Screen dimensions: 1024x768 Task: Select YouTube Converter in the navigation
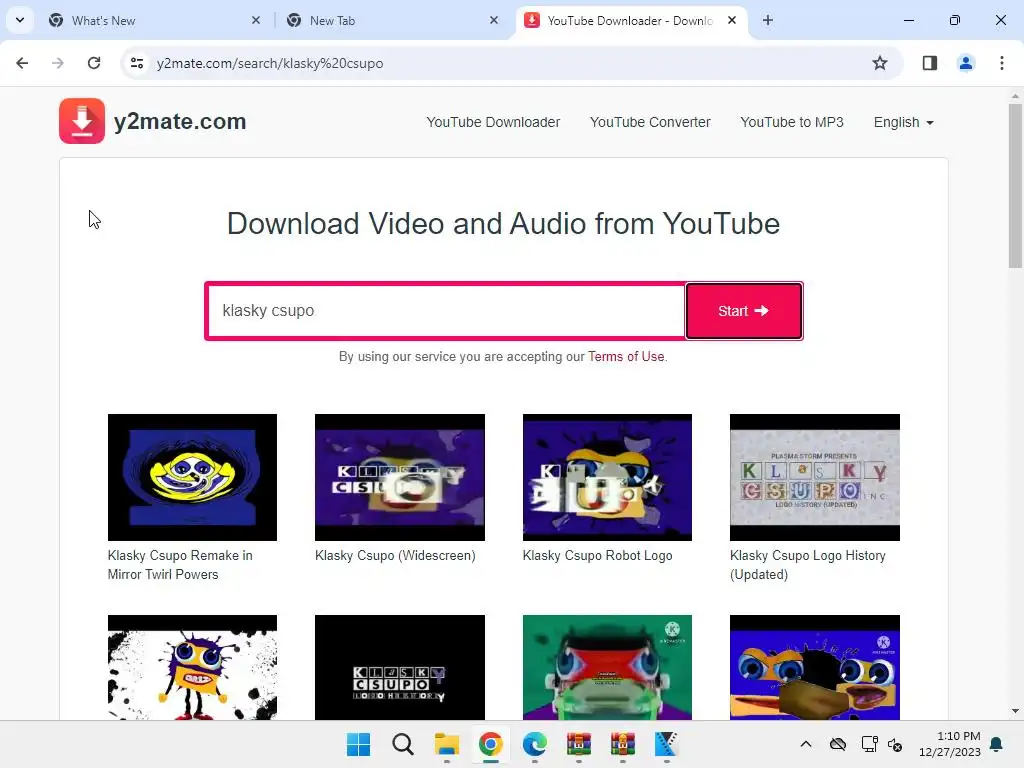click(x=650, y=122)
